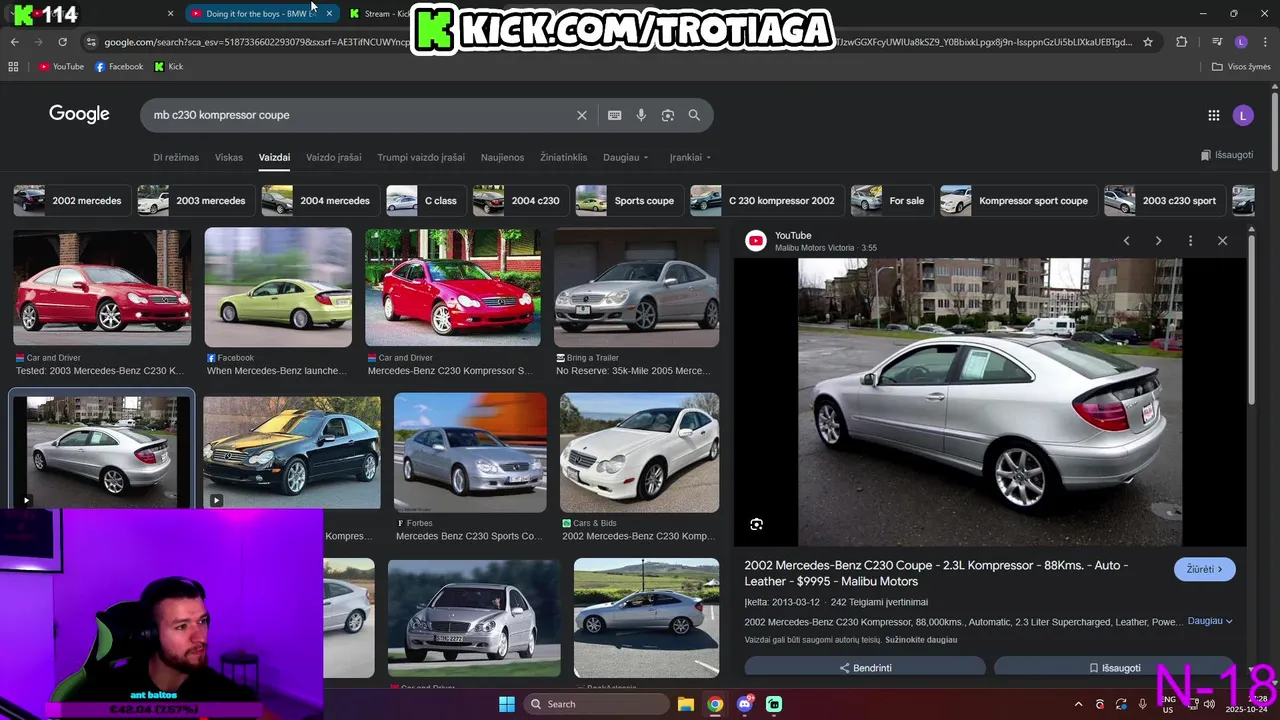Open the Forbes silver coupe thumbnail
This screenshot has width=1280, height=720.
pyautogui.click(x=470, y=452)
